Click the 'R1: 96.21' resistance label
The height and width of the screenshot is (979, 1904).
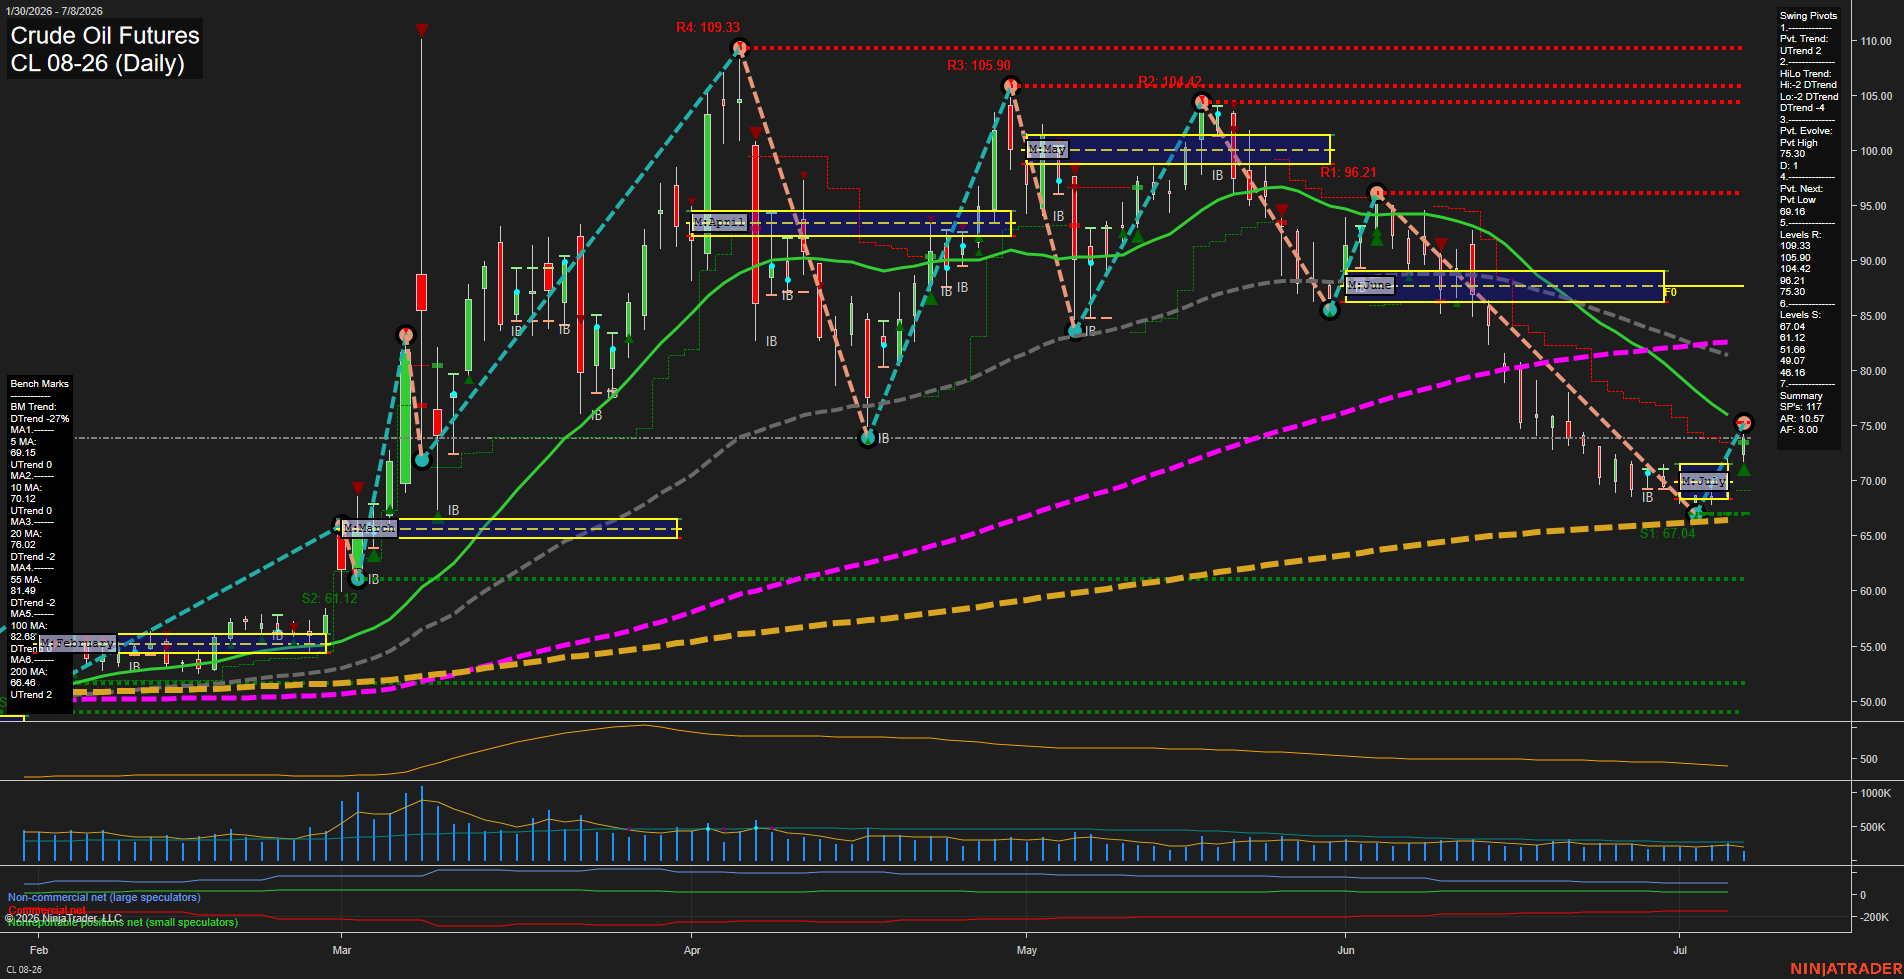tap(1348, 173)
